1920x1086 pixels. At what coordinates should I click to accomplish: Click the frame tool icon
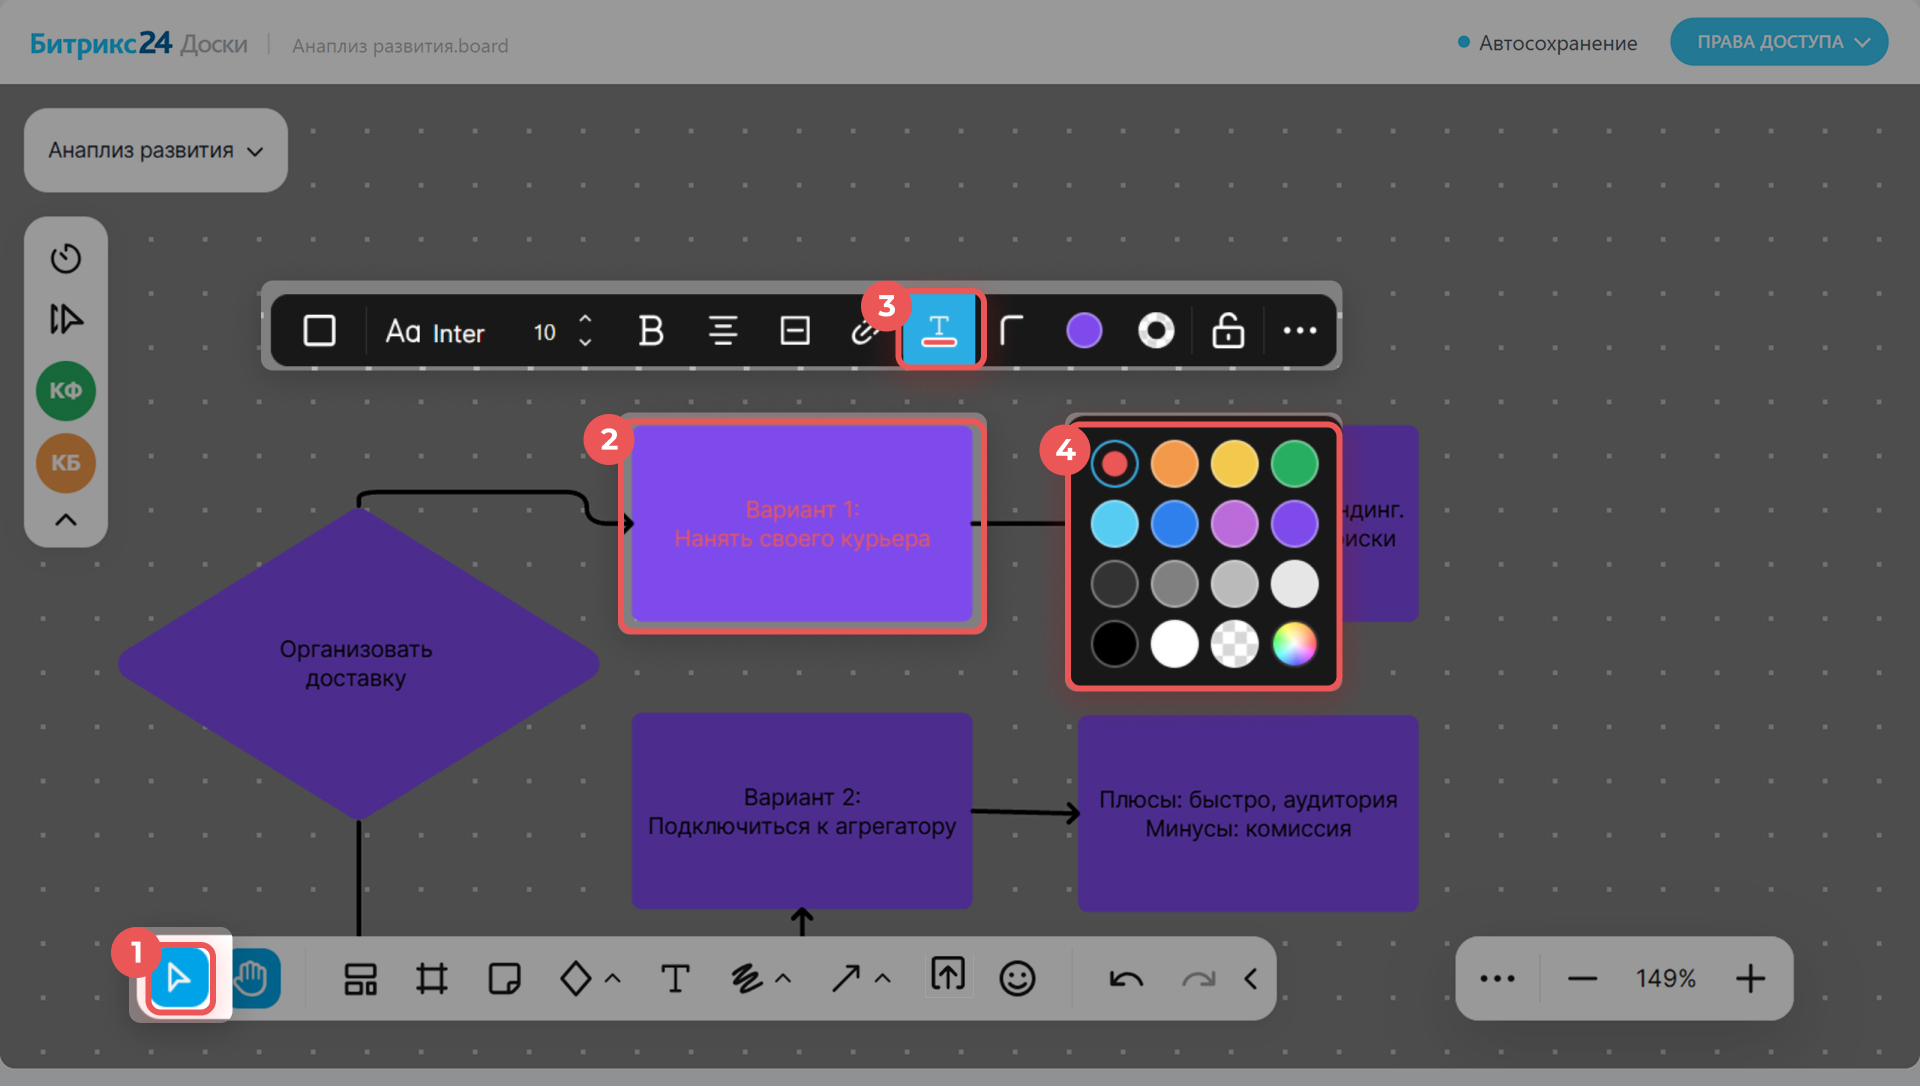point(432,978)
